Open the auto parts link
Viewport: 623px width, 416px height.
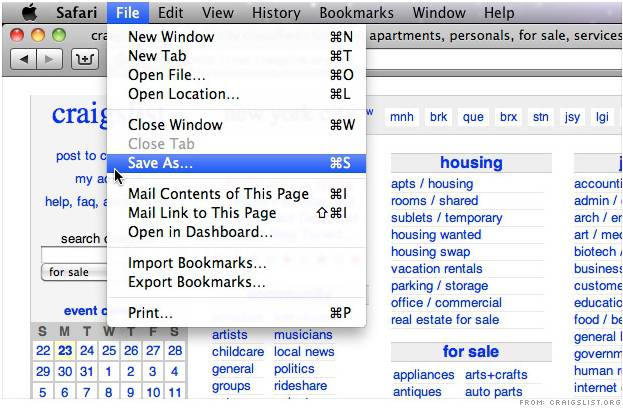(x=494, y=392)
